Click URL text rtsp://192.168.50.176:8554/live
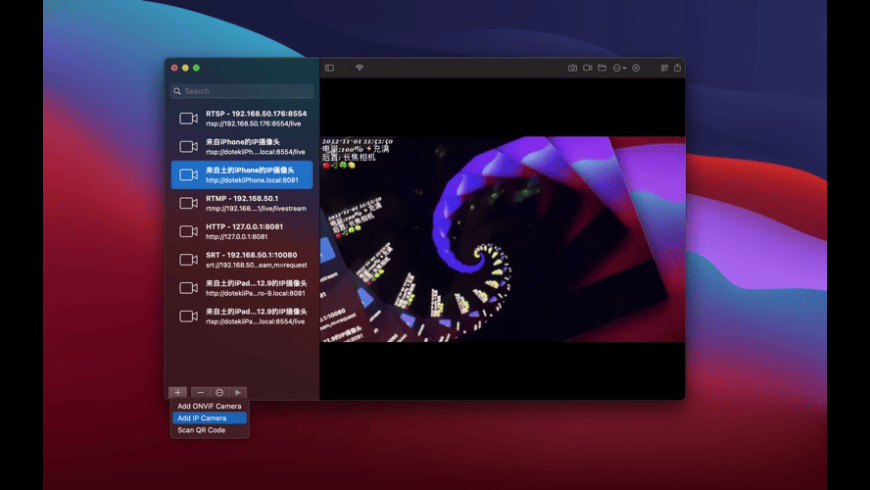 (x=254, y=124)
